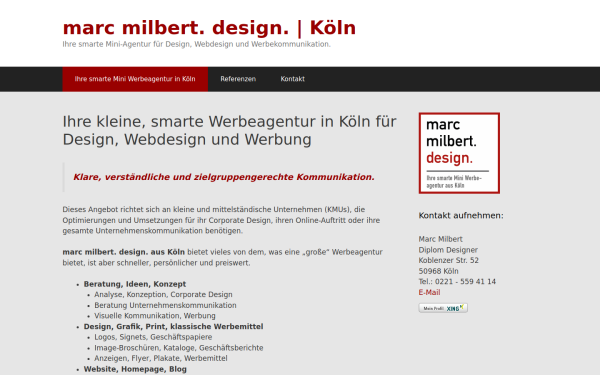Click list item 'Anzeigen, Flyer, Plakate, Werbemittel'
600x375 pixels.
point(161,359)
